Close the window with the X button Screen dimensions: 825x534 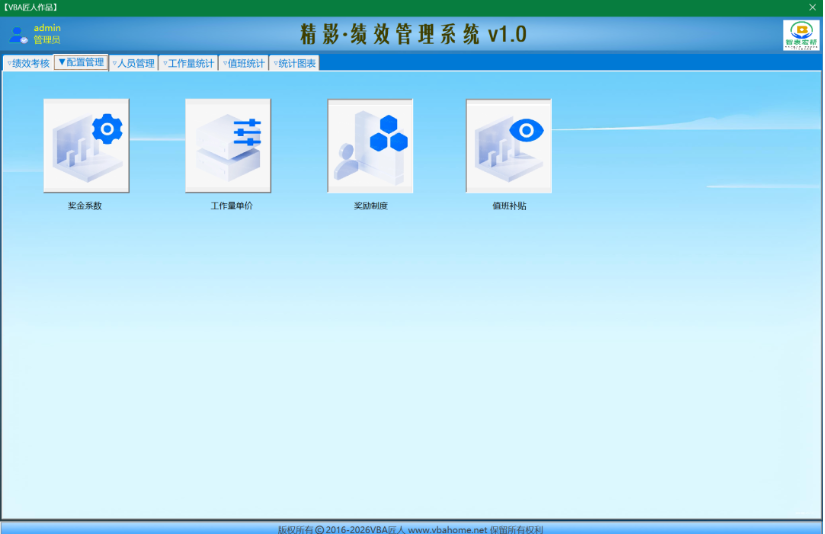coord(812,7)
